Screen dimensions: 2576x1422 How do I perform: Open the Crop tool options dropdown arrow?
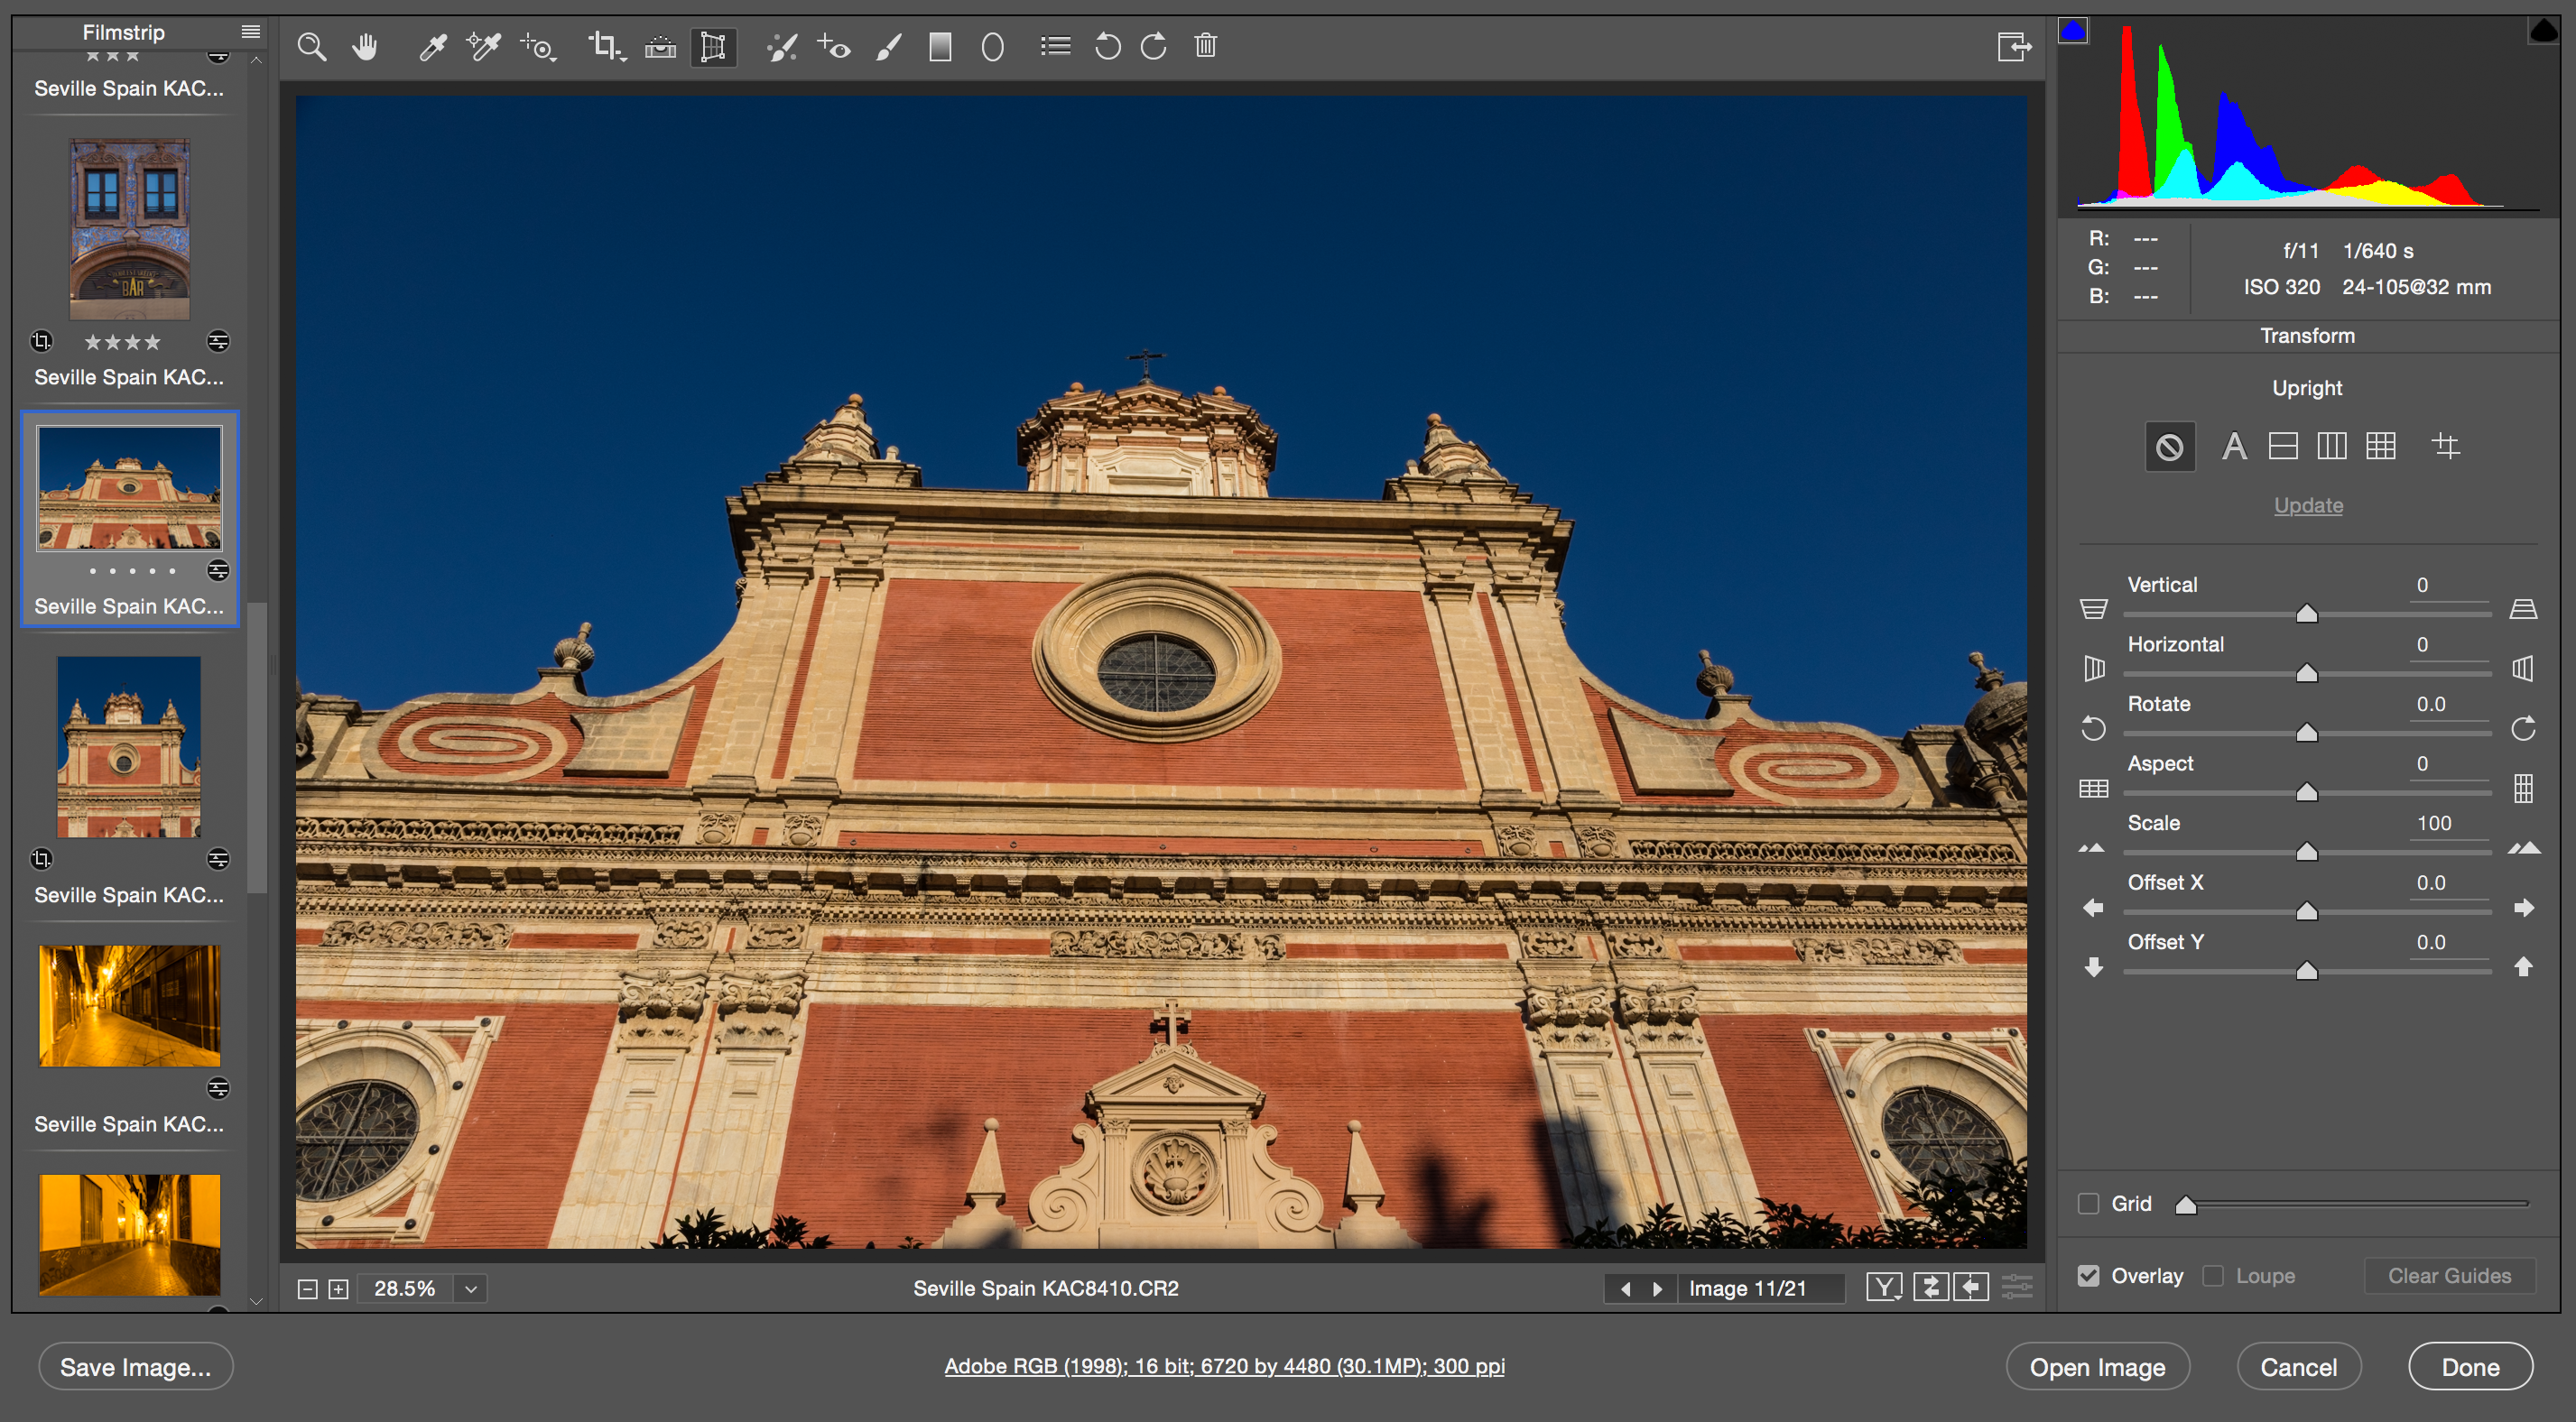coord(624,58)
